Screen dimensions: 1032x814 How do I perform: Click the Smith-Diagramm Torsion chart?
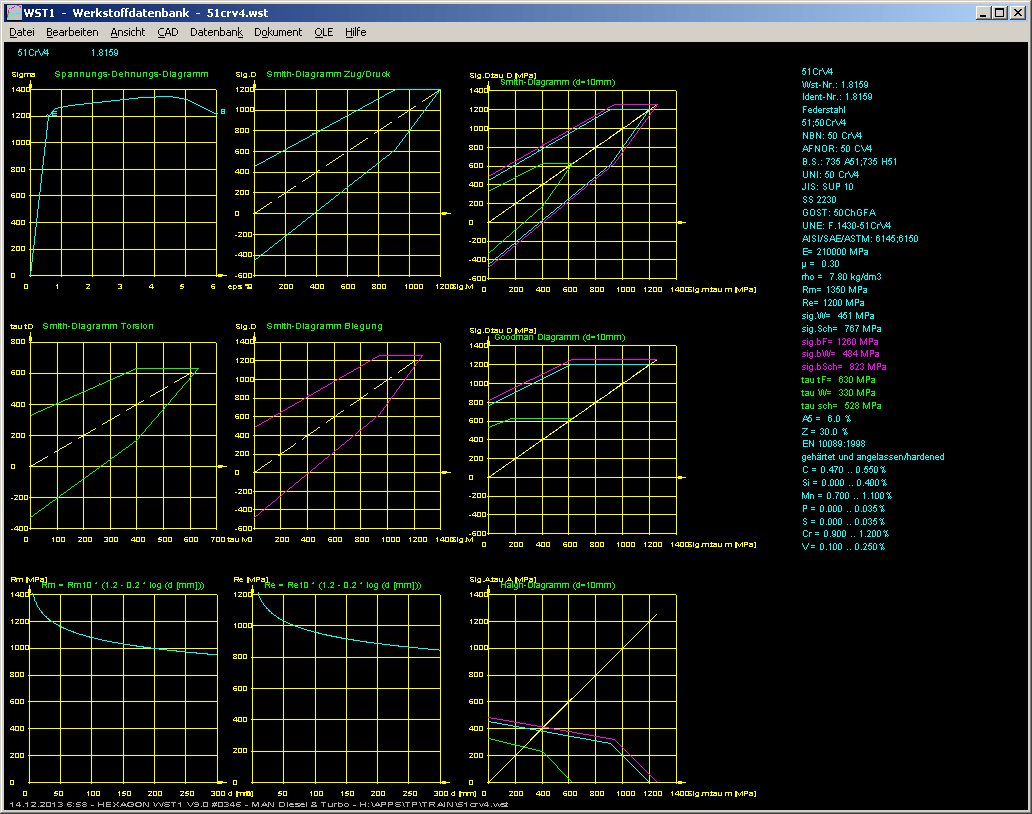coord(124,435)
